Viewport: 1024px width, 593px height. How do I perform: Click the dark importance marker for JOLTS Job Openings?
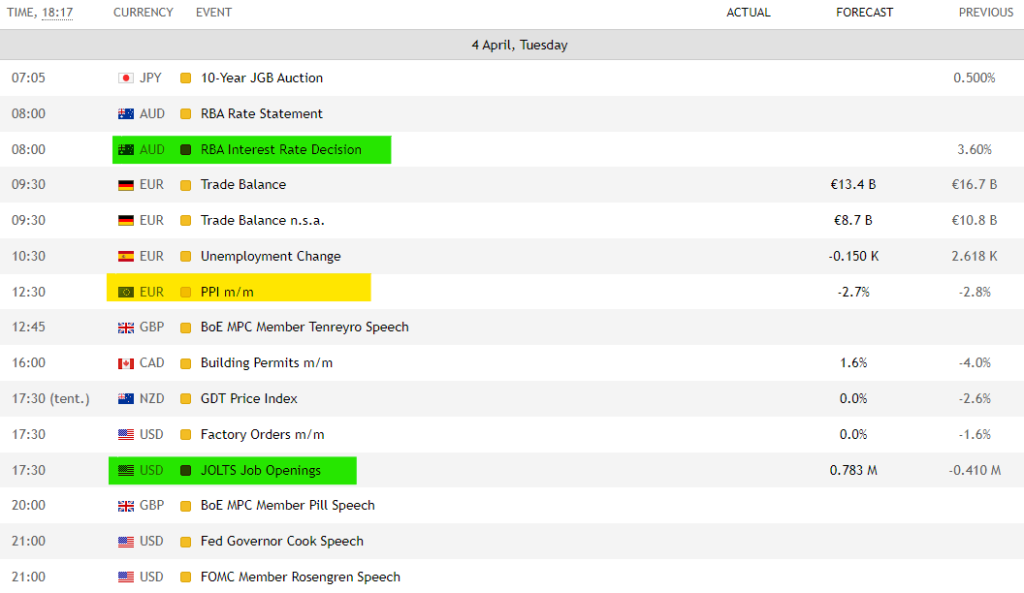[x=185, y=470]
